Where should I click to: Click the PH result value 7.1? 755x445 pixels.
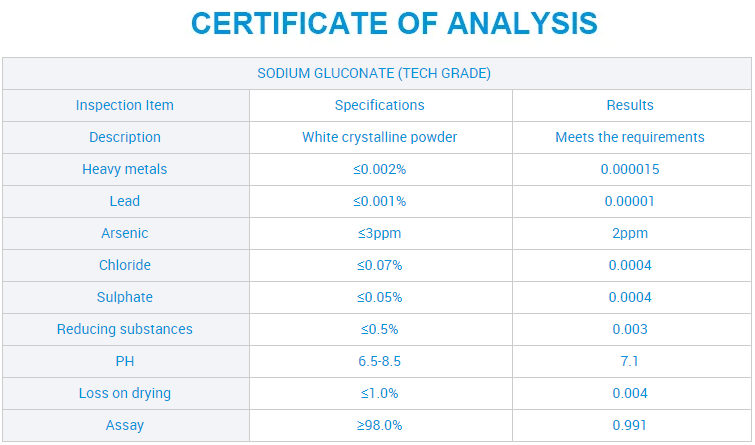click(x=630, y=361)
